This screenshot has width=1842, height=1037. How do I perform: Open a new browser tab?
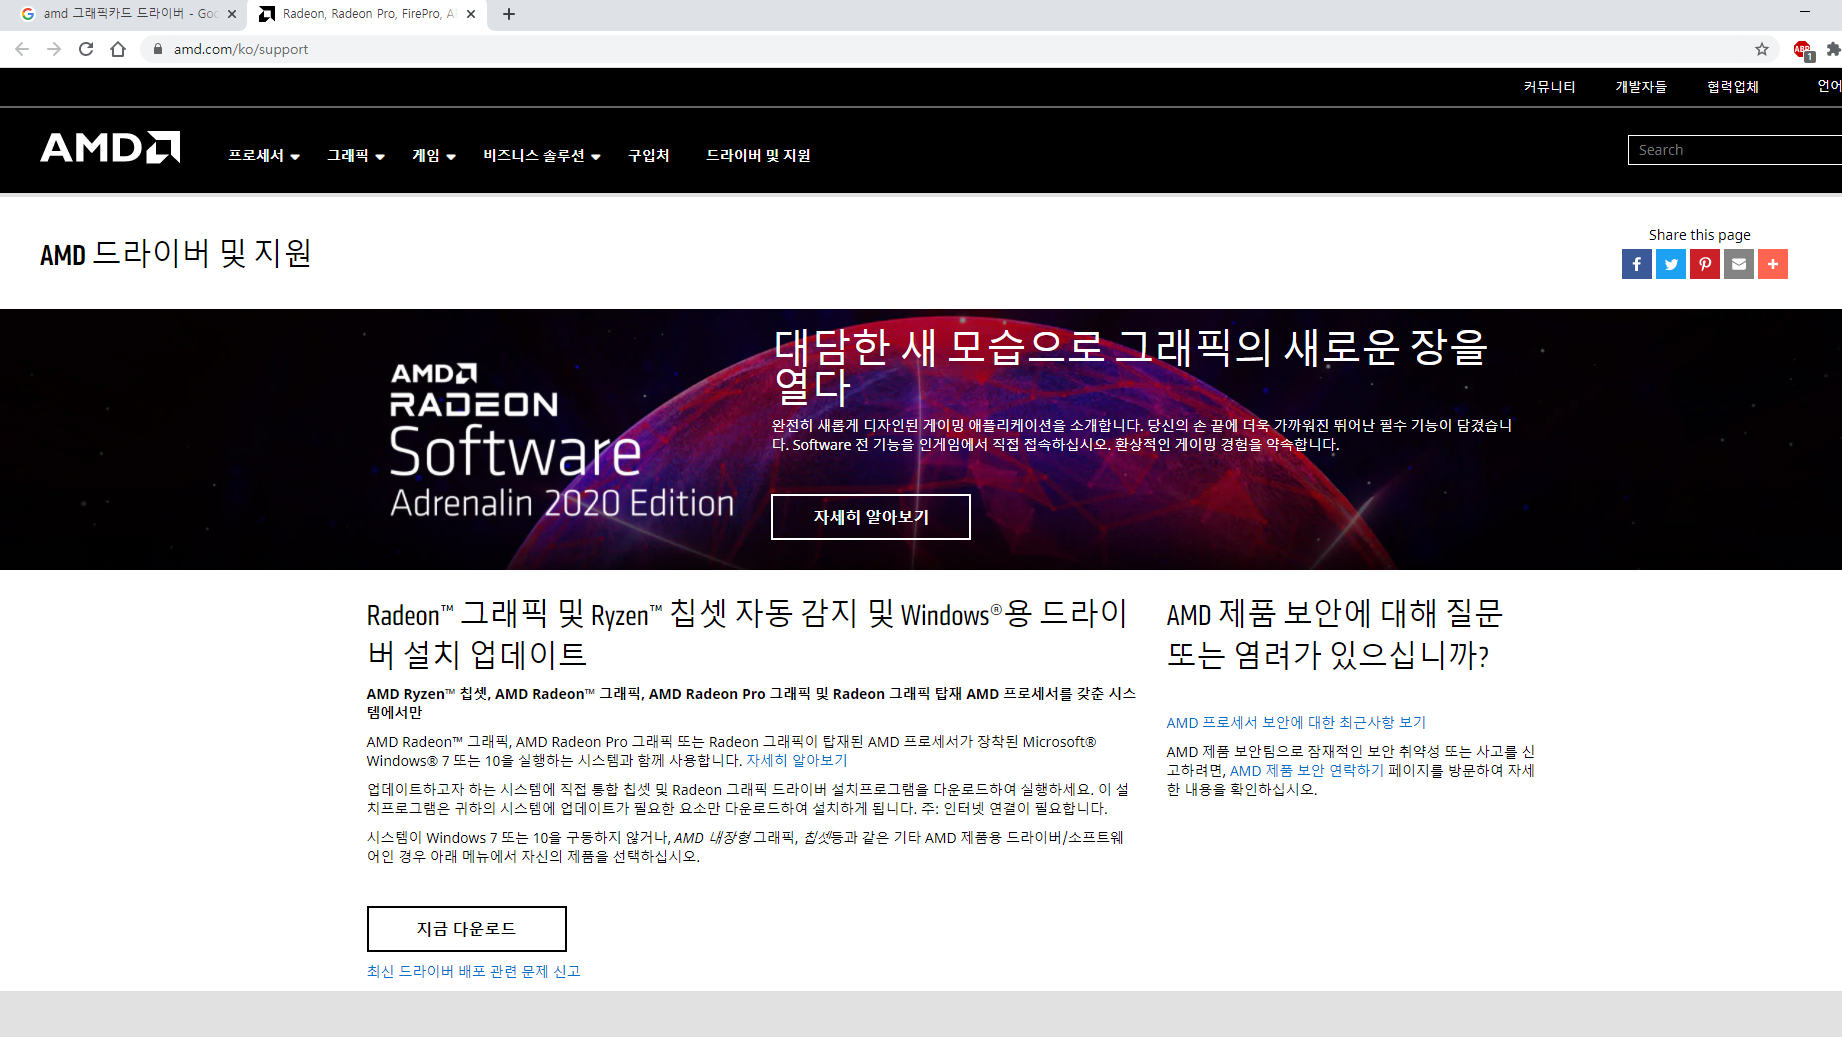509,14
